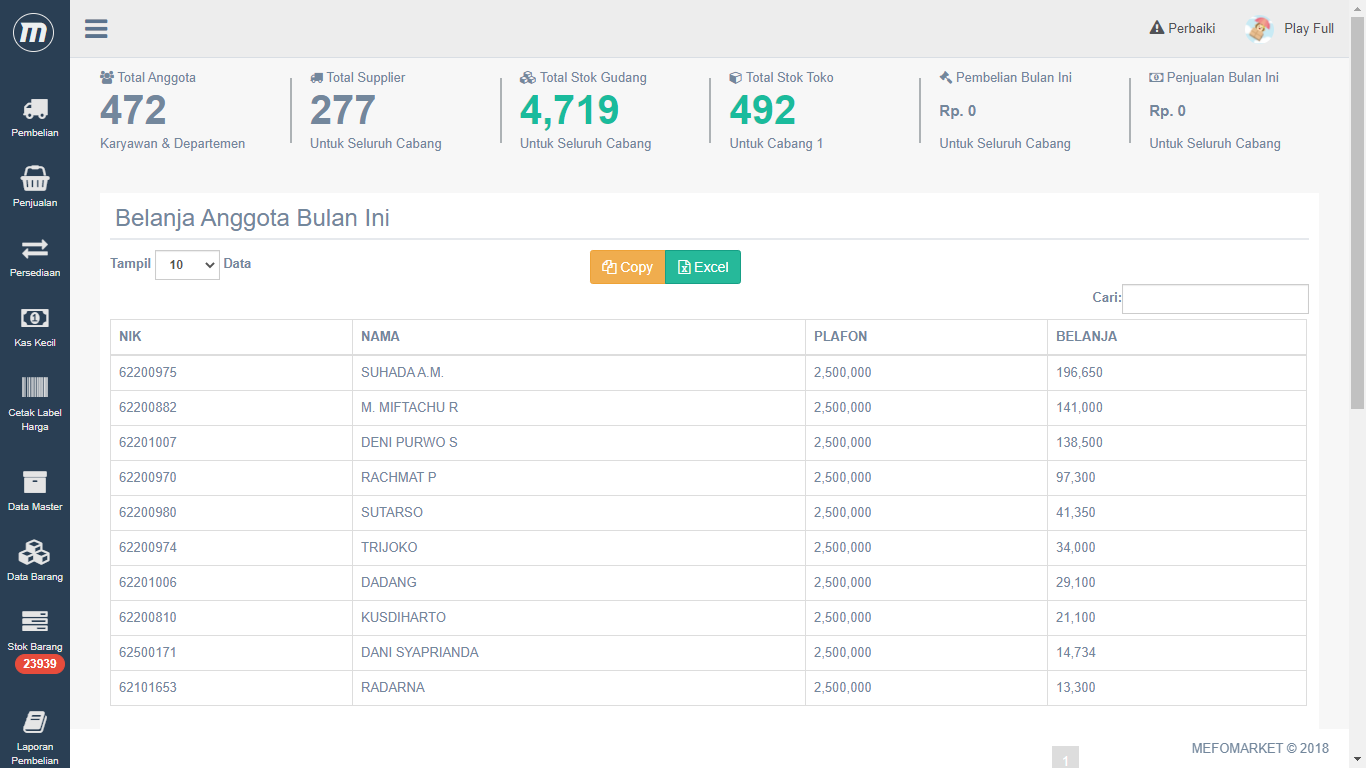Open Stok Barang server icon
This screenshot has width=1366, height=768.
pos(35,622)
